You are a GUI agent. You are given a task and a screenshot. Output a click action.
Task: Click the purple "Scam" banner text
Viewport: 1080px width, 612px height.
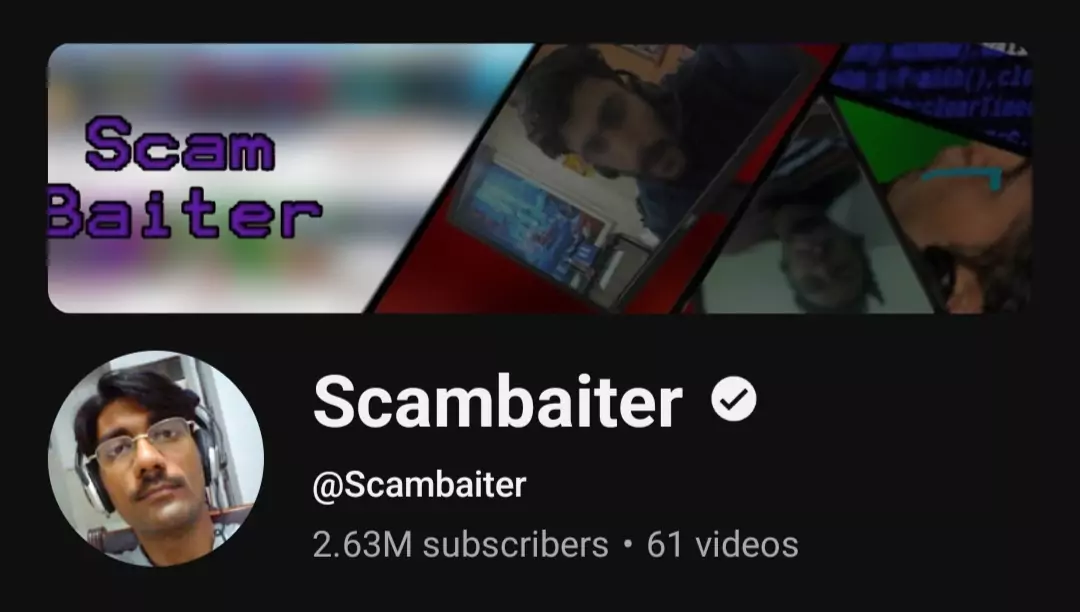180,143
